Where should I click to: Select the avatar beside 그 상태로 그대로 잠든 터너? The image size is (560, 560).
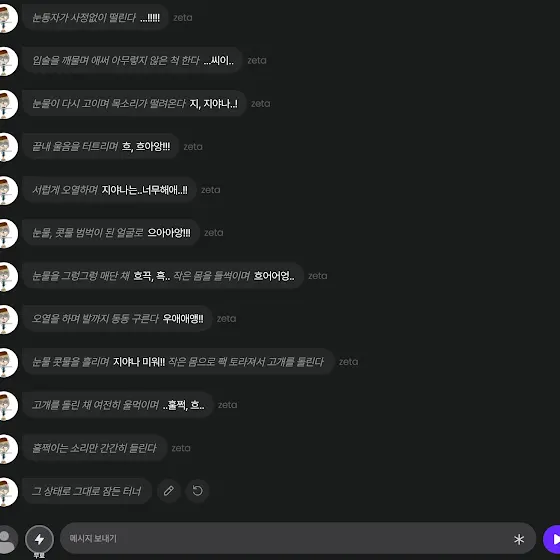tap(7, 492)
